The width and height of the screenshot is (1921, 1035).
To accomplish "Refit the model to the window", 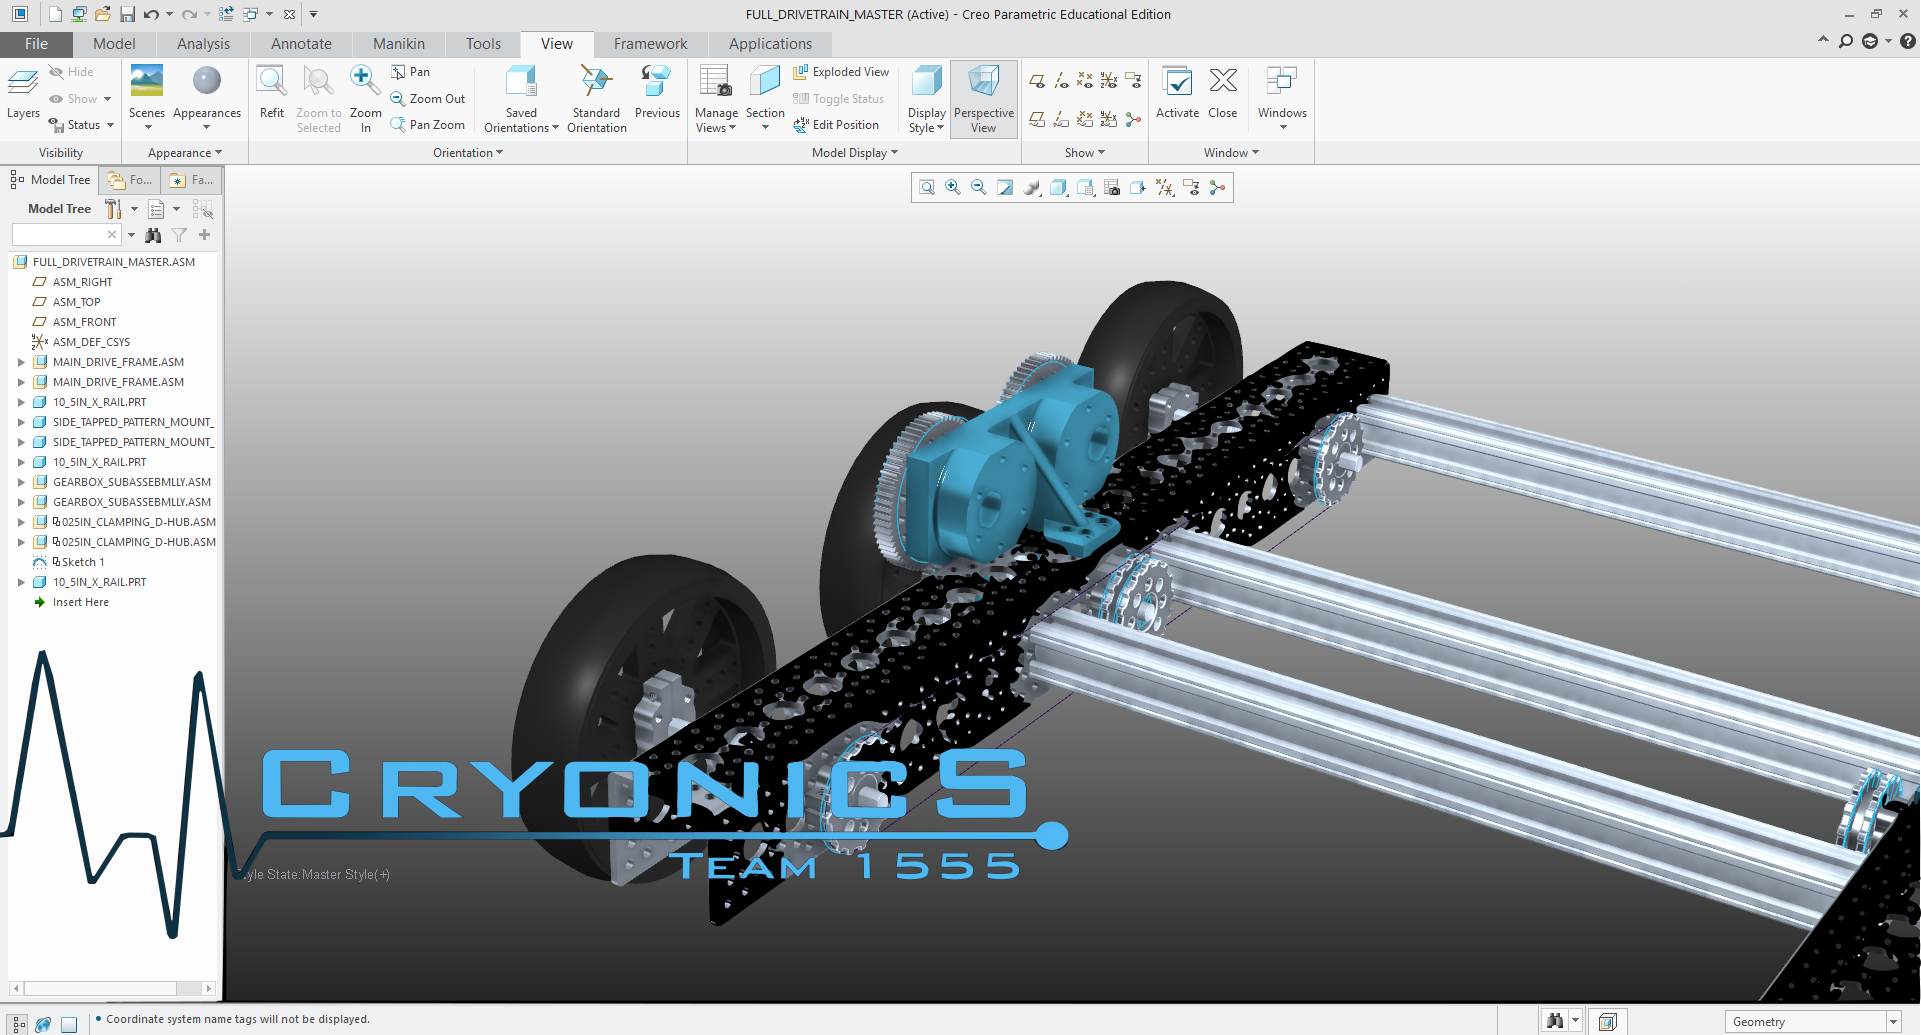I will tap(272, 93).
